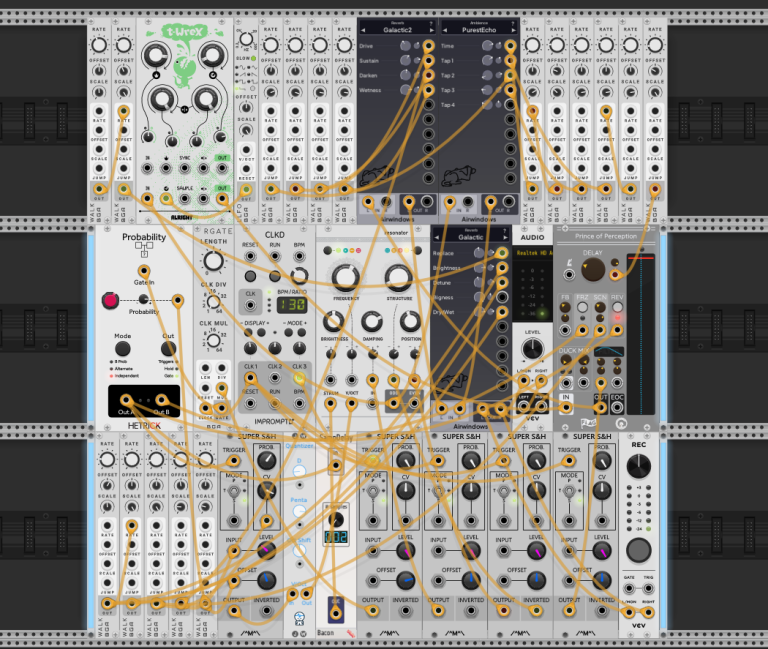Click the RGATE LENGTH knob
The height and width of the screenshot is (649, 768).
pyautogui.click(x=214, y=261)
